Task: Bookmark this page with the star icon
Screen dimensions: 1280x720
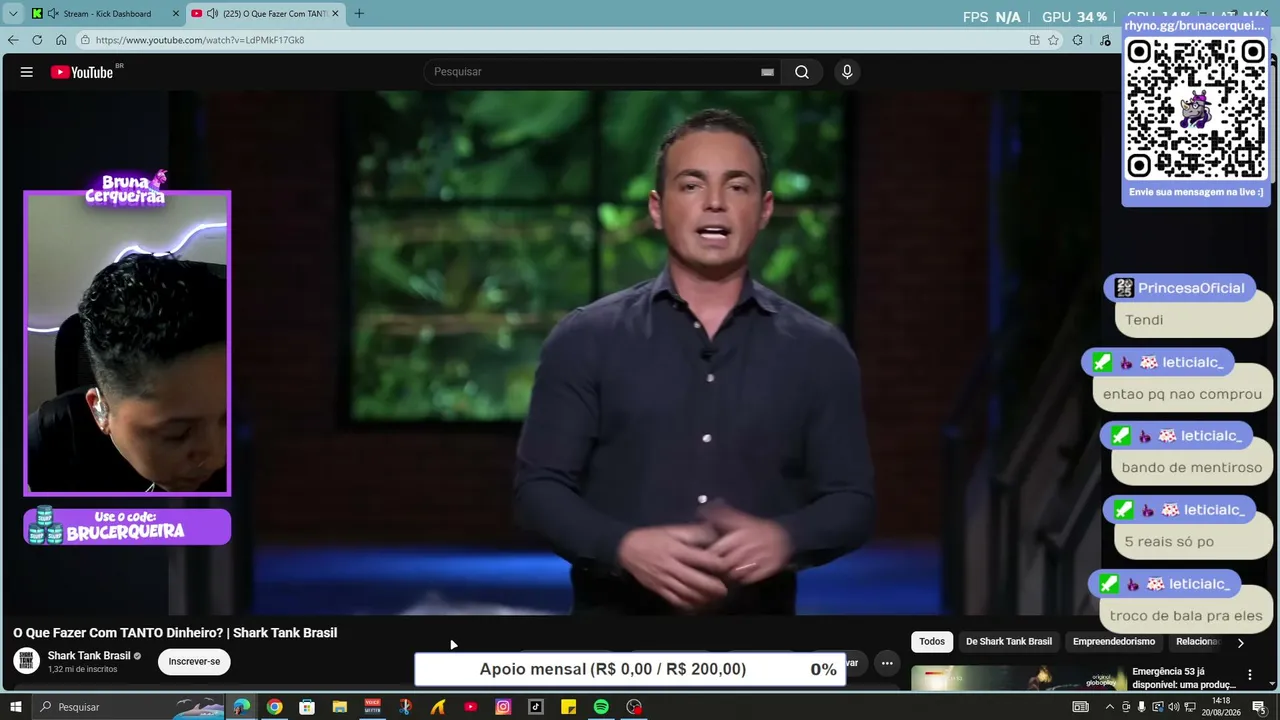Action: (x=1053, y=40)
